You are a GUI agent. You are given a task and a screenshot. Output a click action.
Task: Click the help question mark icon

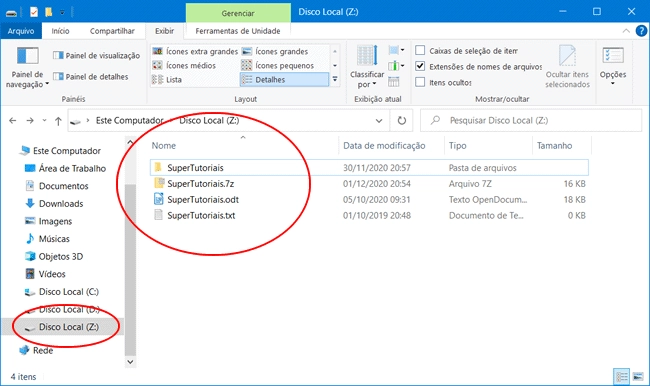(x=641, y=31)
